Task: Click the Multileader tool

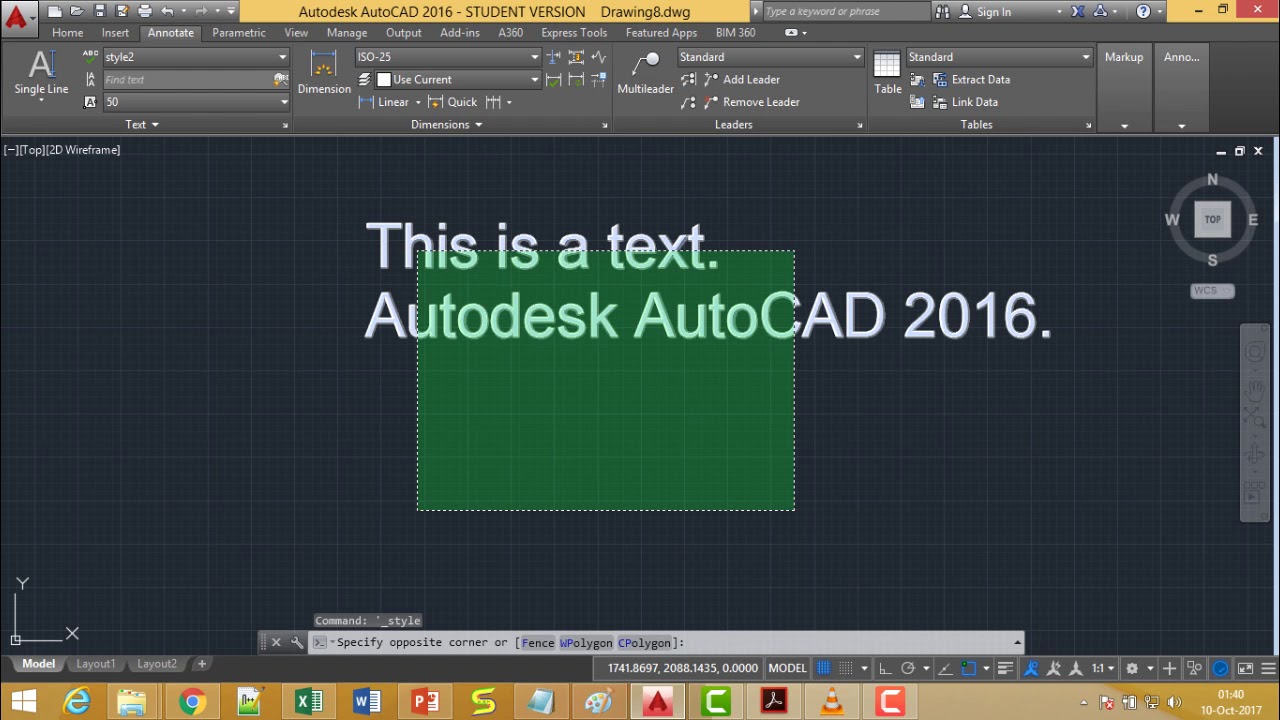Action: pyautogui.click(x=645, y=72)
